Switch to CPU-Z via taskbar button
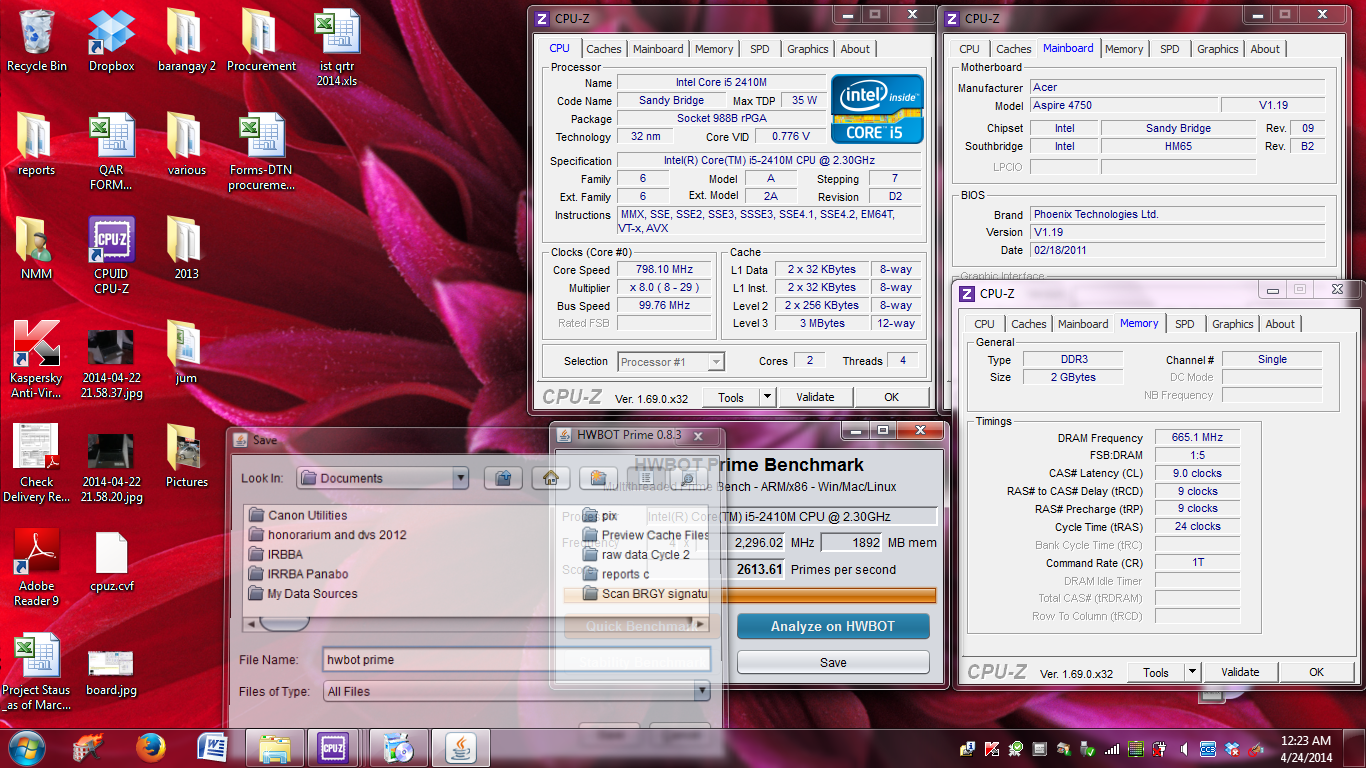 point(335,747)
